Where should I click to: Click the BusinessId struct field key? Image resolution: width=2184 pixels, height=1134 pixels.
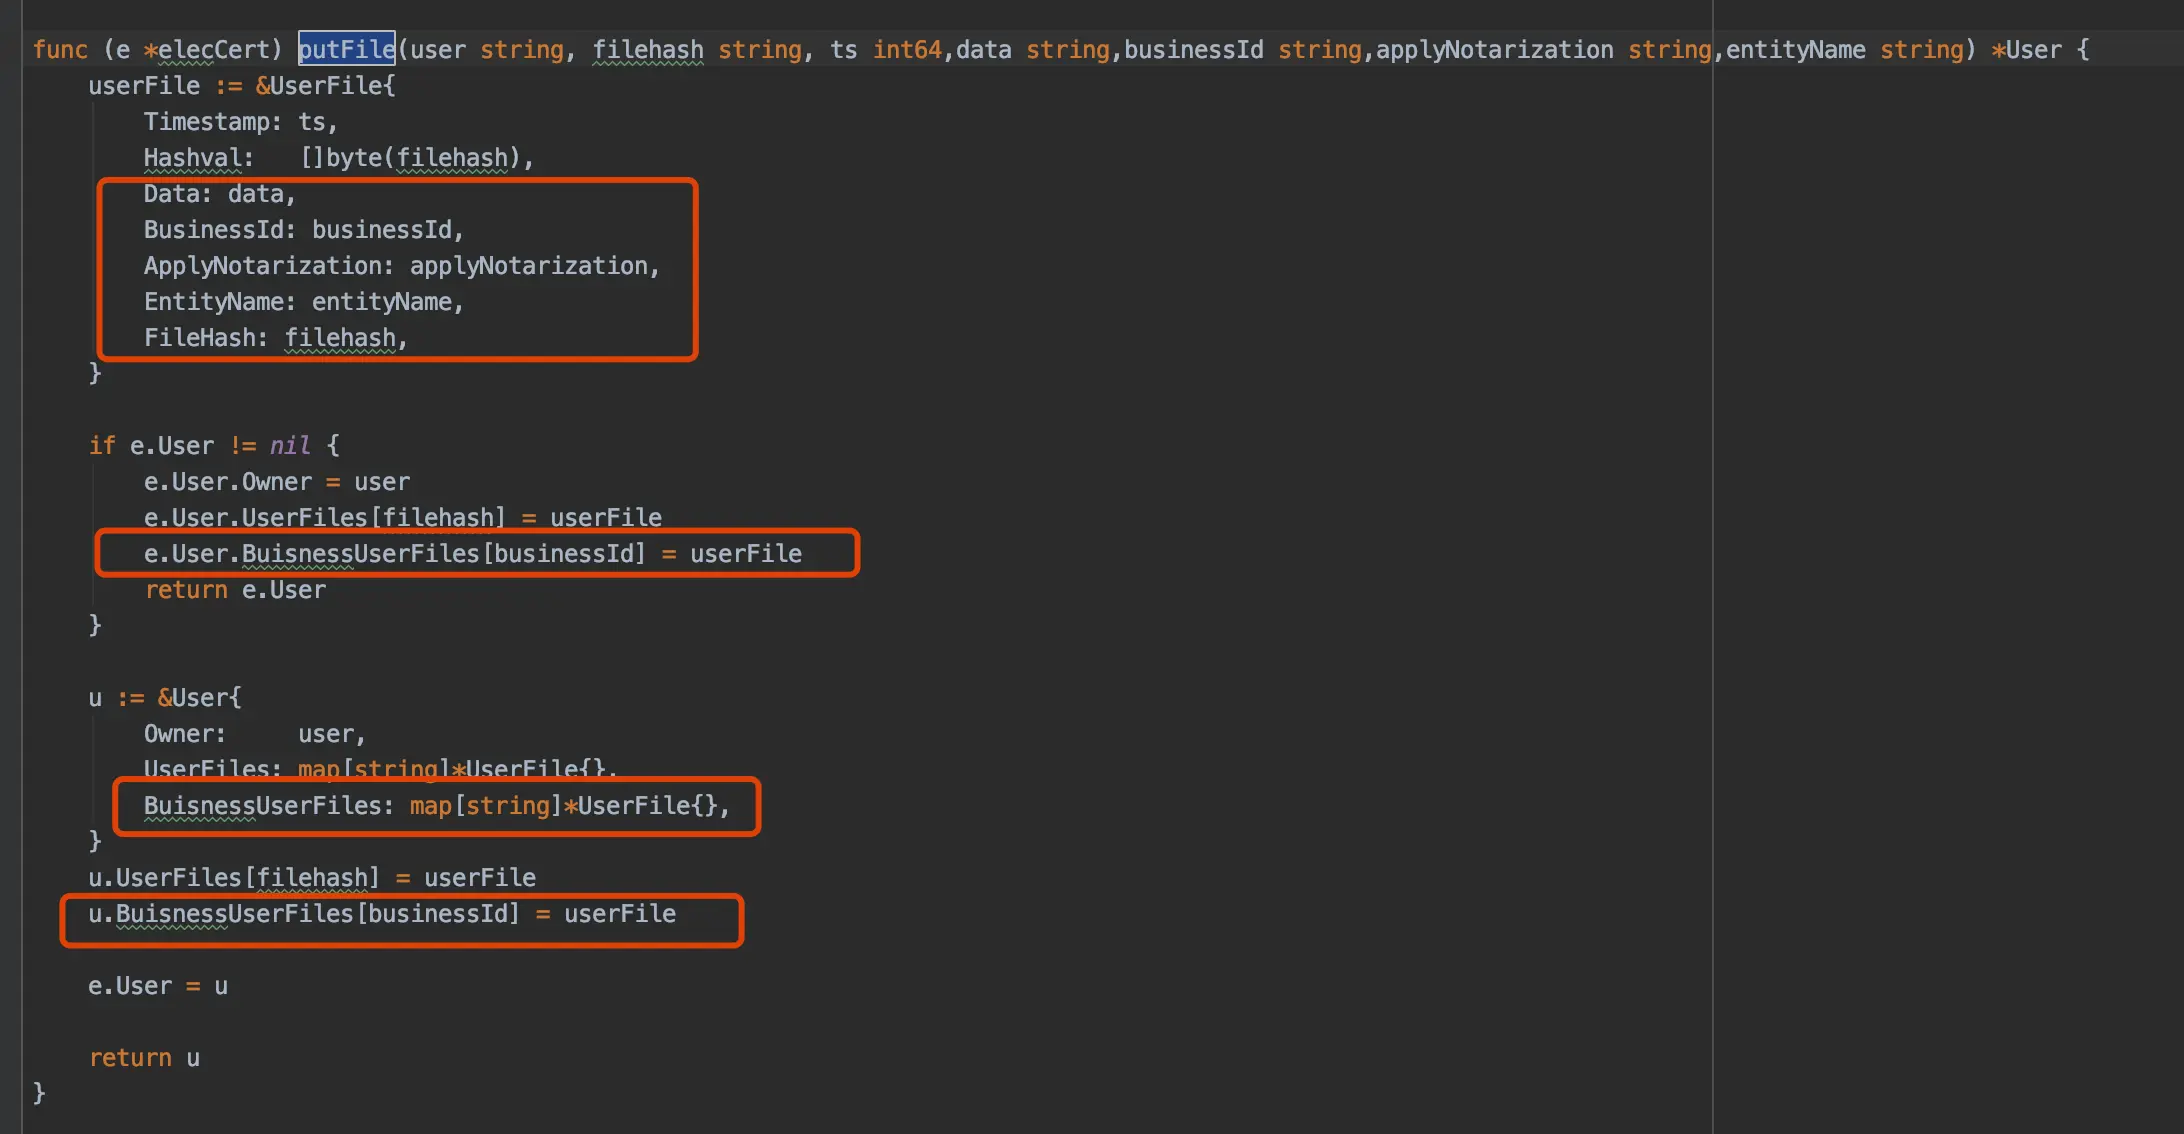point(214,230)
